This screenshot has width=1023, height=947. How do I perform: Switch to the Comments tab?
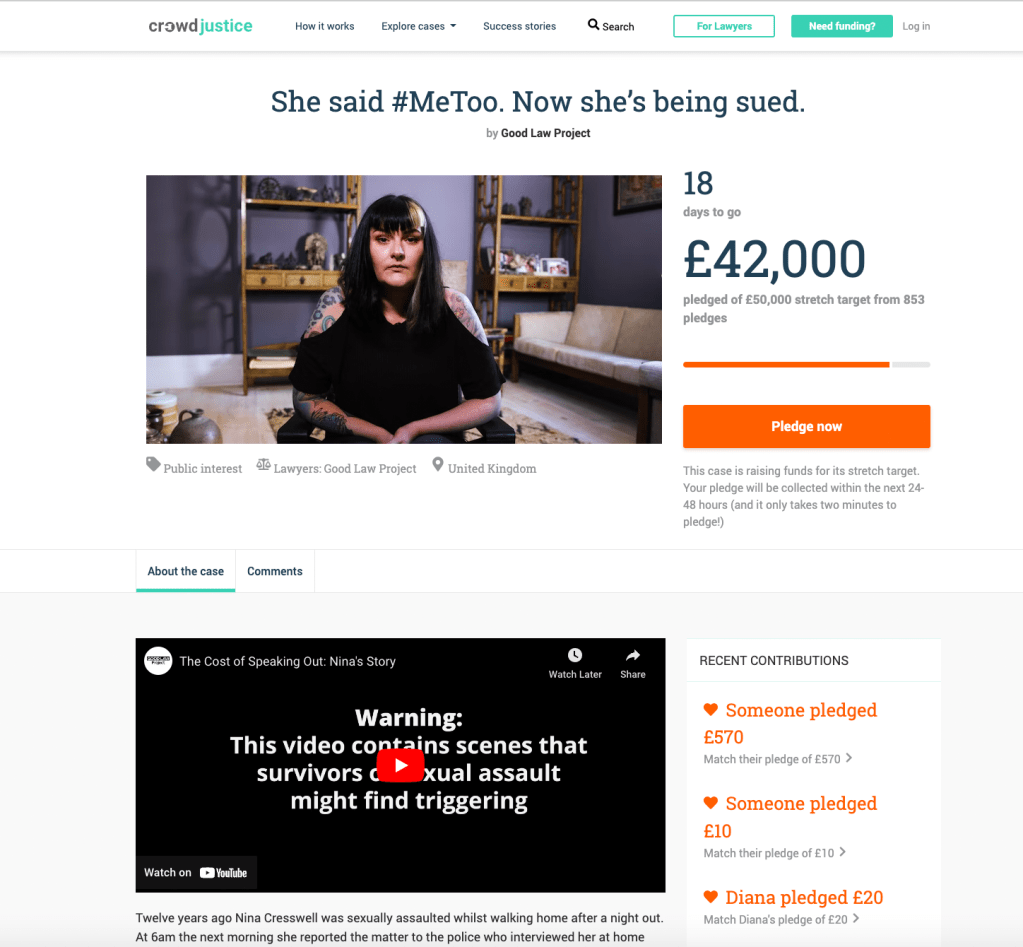275,571
